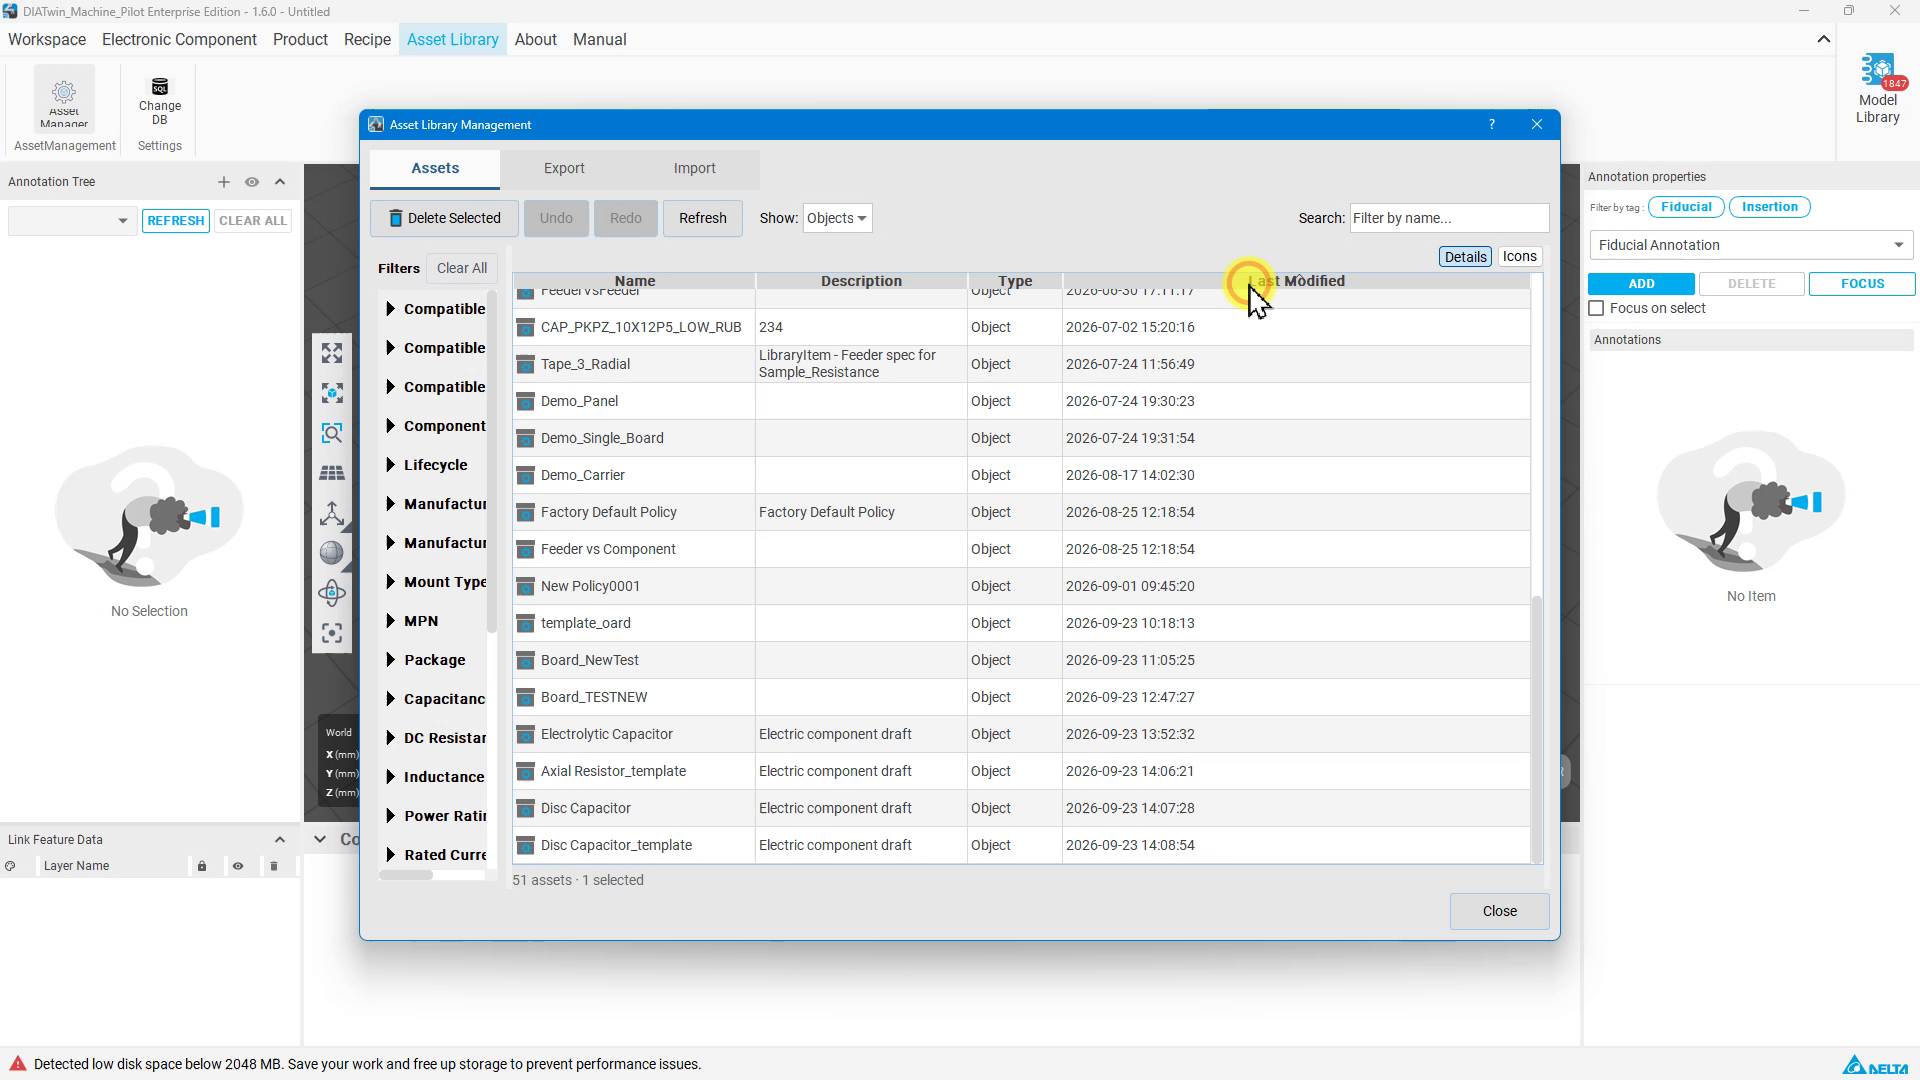Open the Fiducial Annotation dropdown
The width and height of the screenshot is (1920, 1080).
(x=1751, y=245)
